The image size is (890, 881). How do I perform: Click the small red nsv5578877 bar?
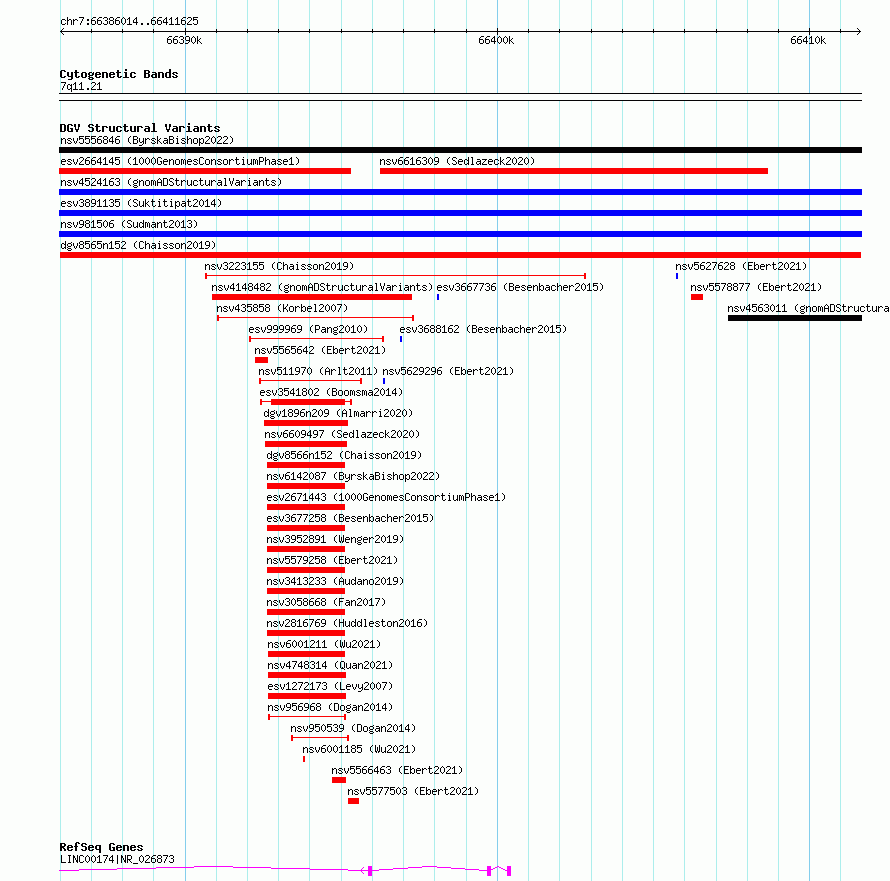[x=697, y=297]
